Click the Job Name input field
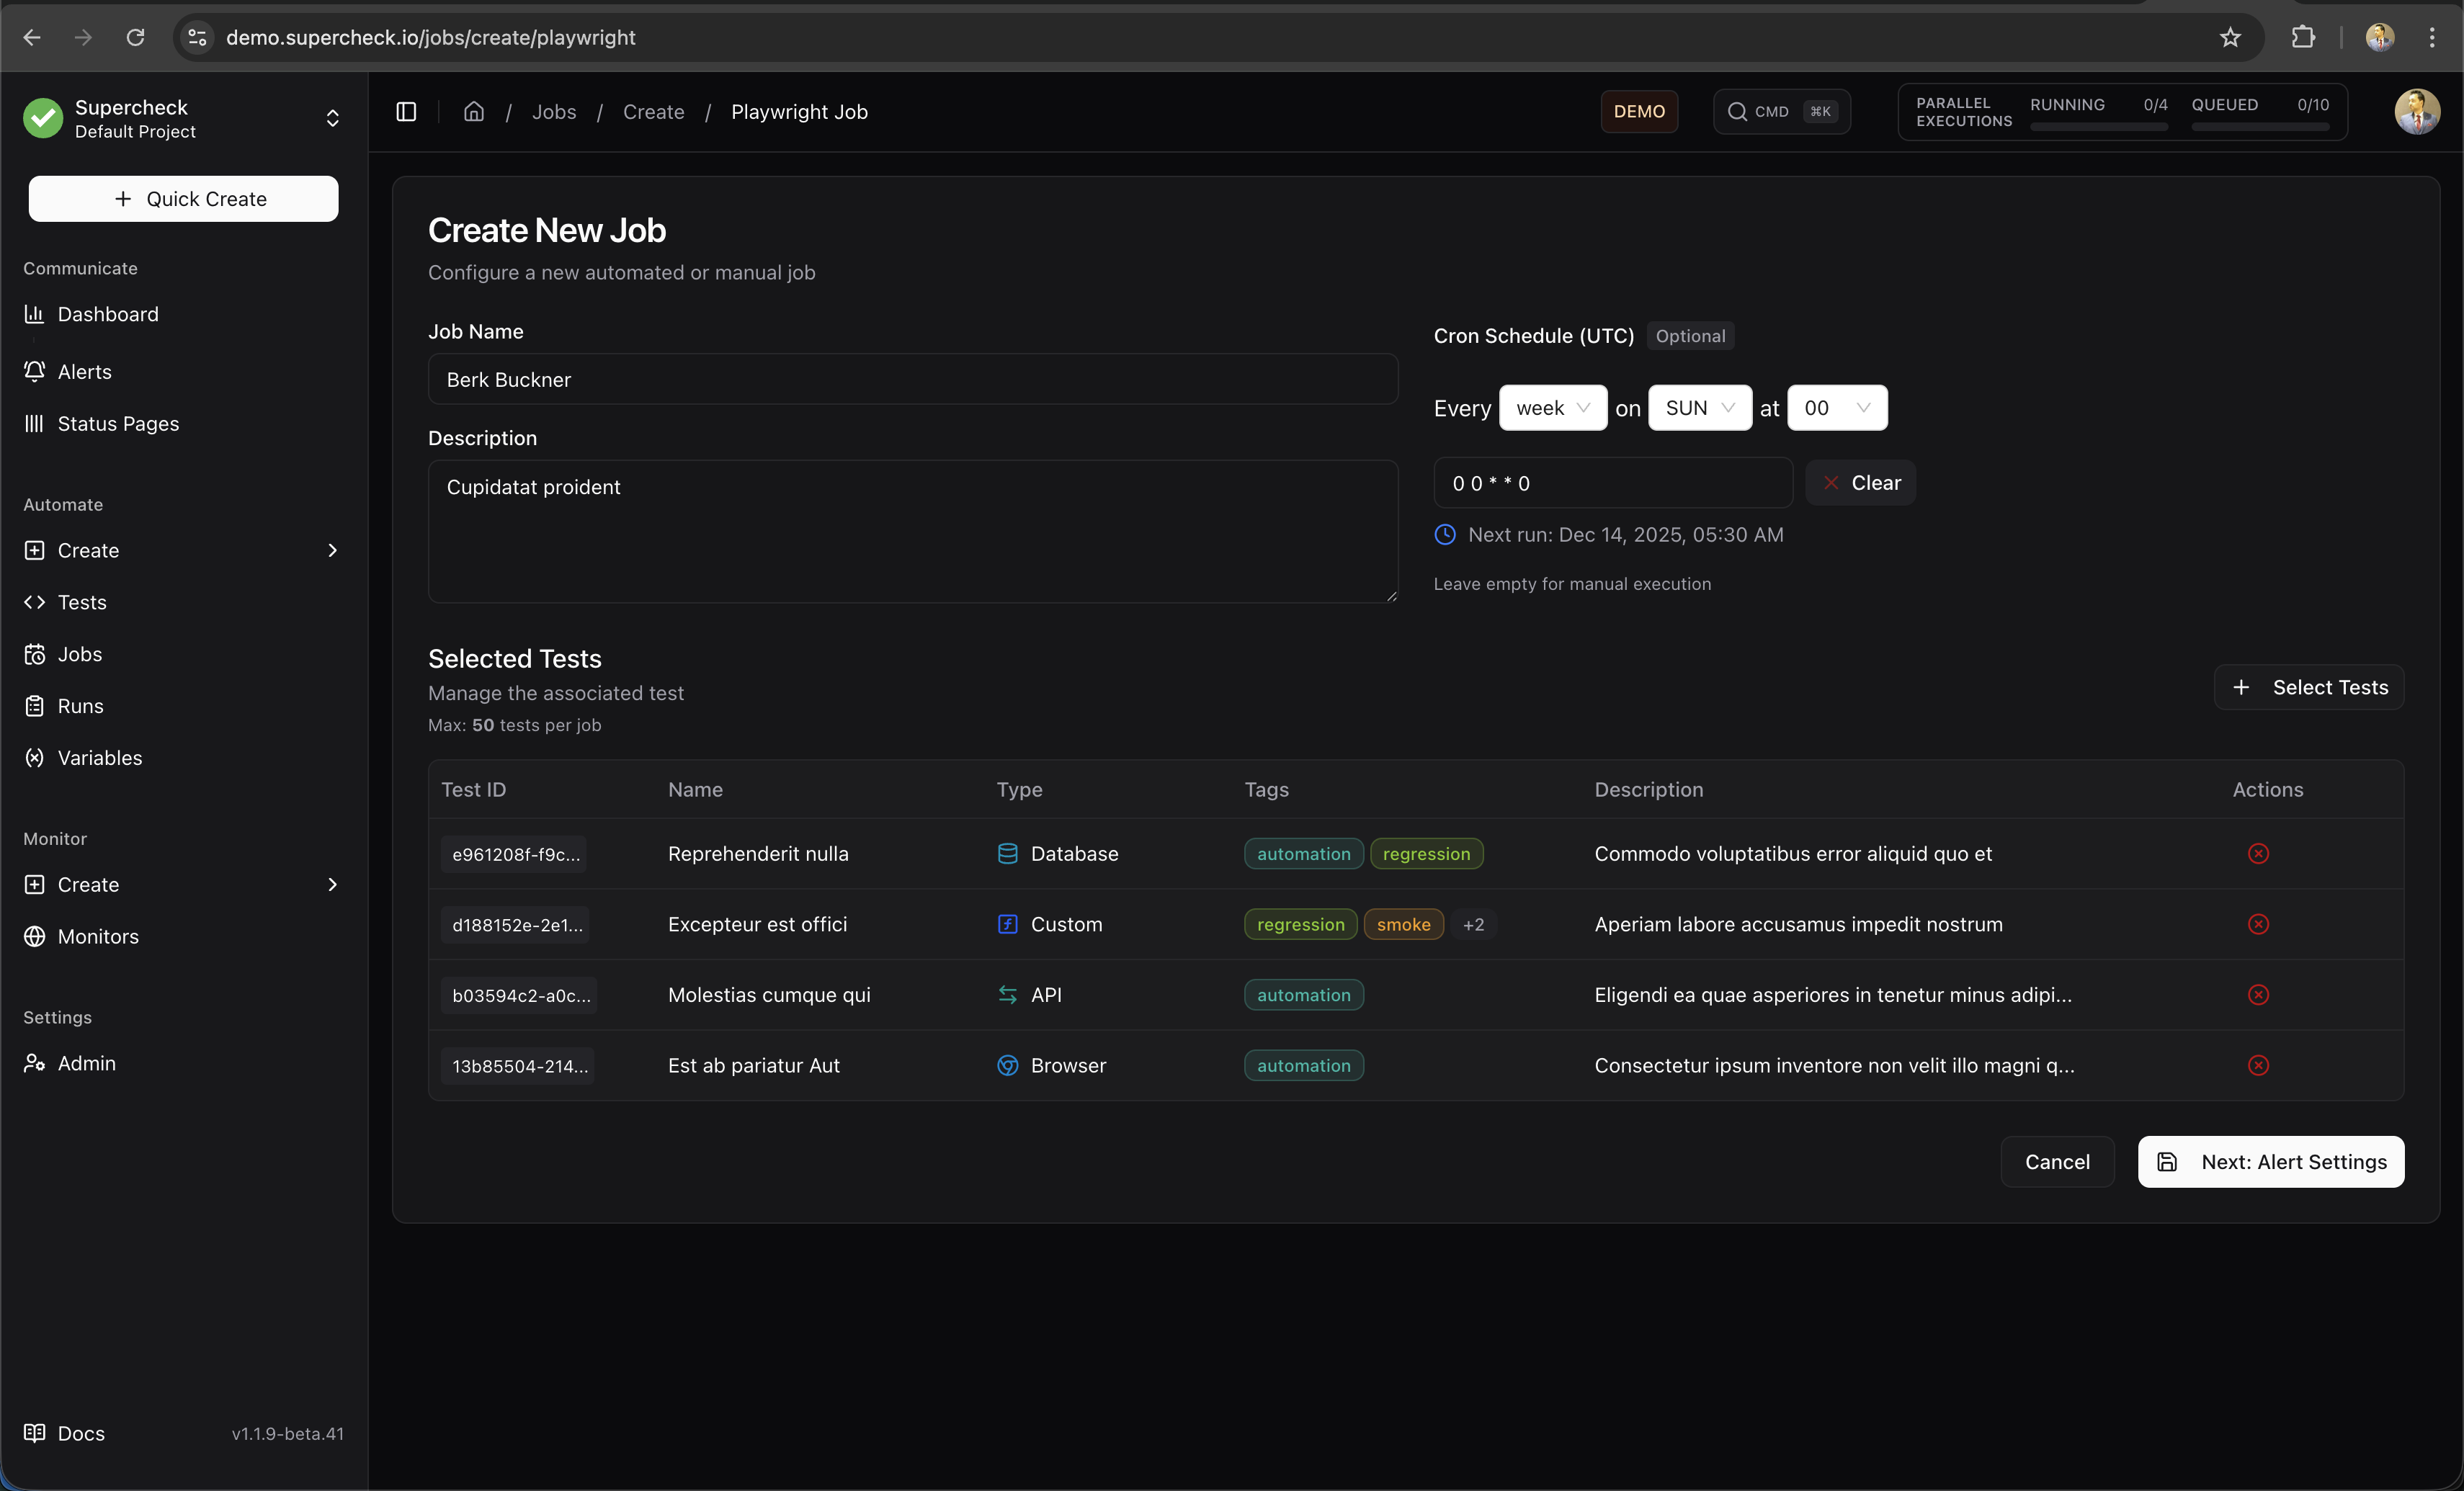Viewport: 2464px width, 1491px height. [912, 380]
